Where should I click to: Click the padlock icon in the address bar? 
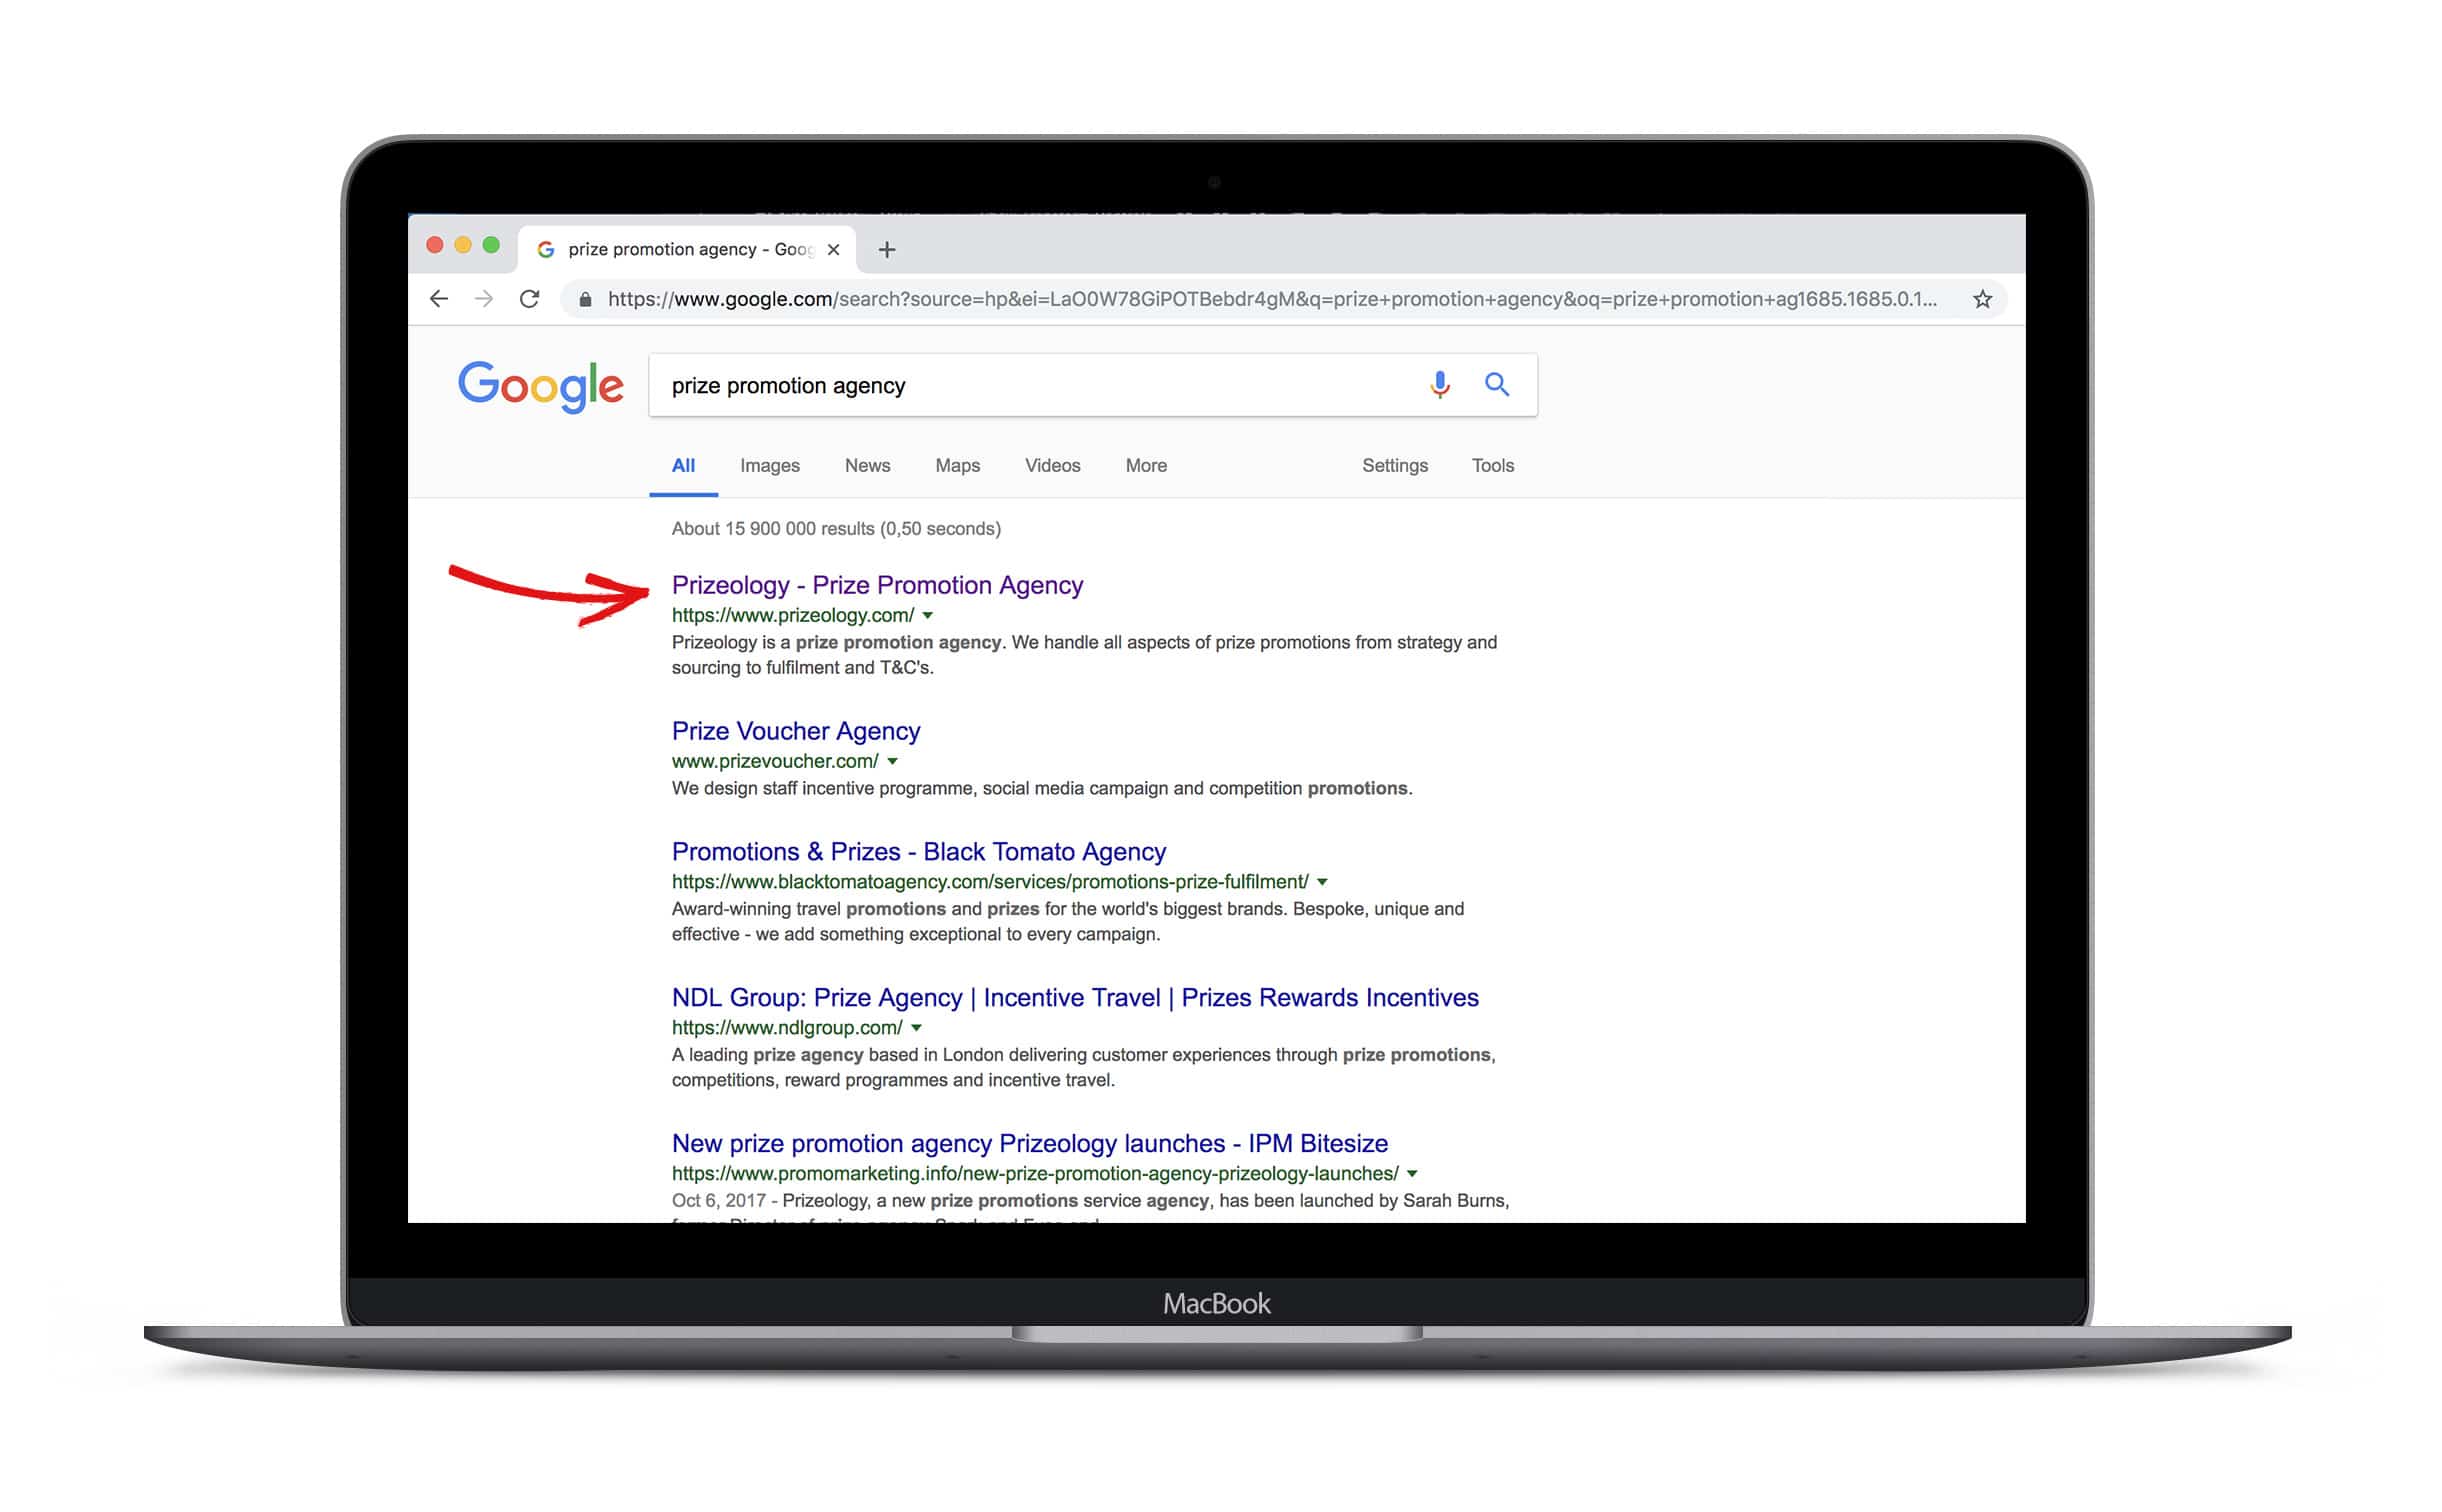[585, 299]
